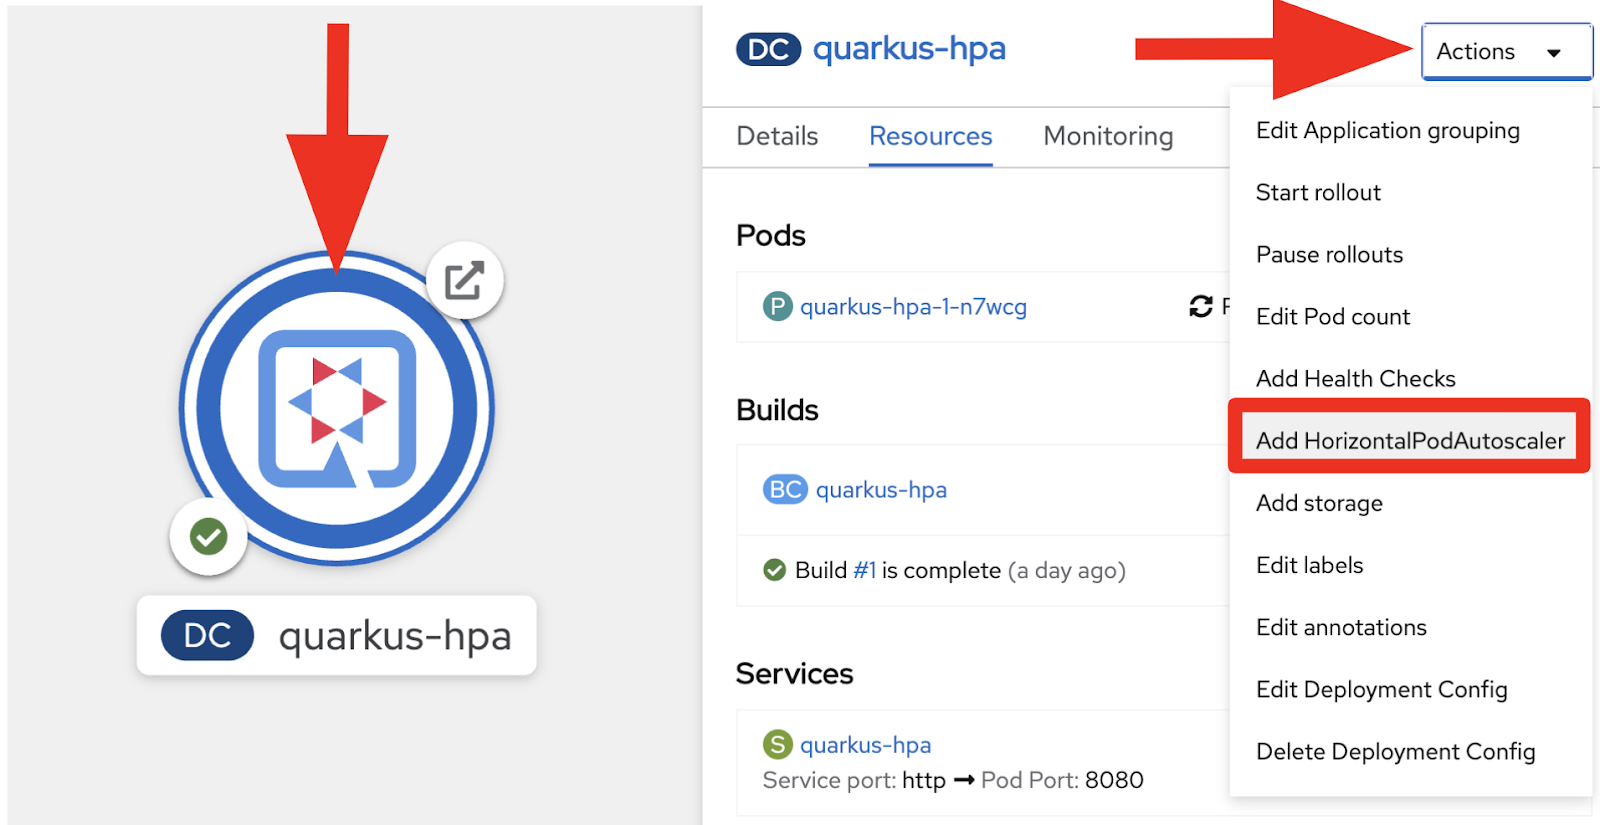The width and height of the screenshot is (1600, 825).
Task: Open the external URL decorator icon
Action: click(464, 281)
